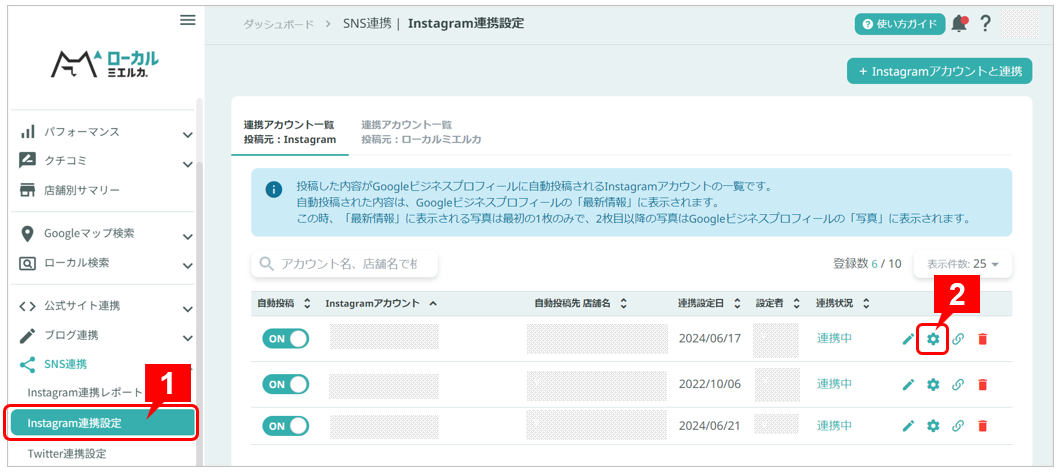Screen dimensions: 1061x475
Task: Click the 2024/06/21 date cell
Action: point(710,426)
